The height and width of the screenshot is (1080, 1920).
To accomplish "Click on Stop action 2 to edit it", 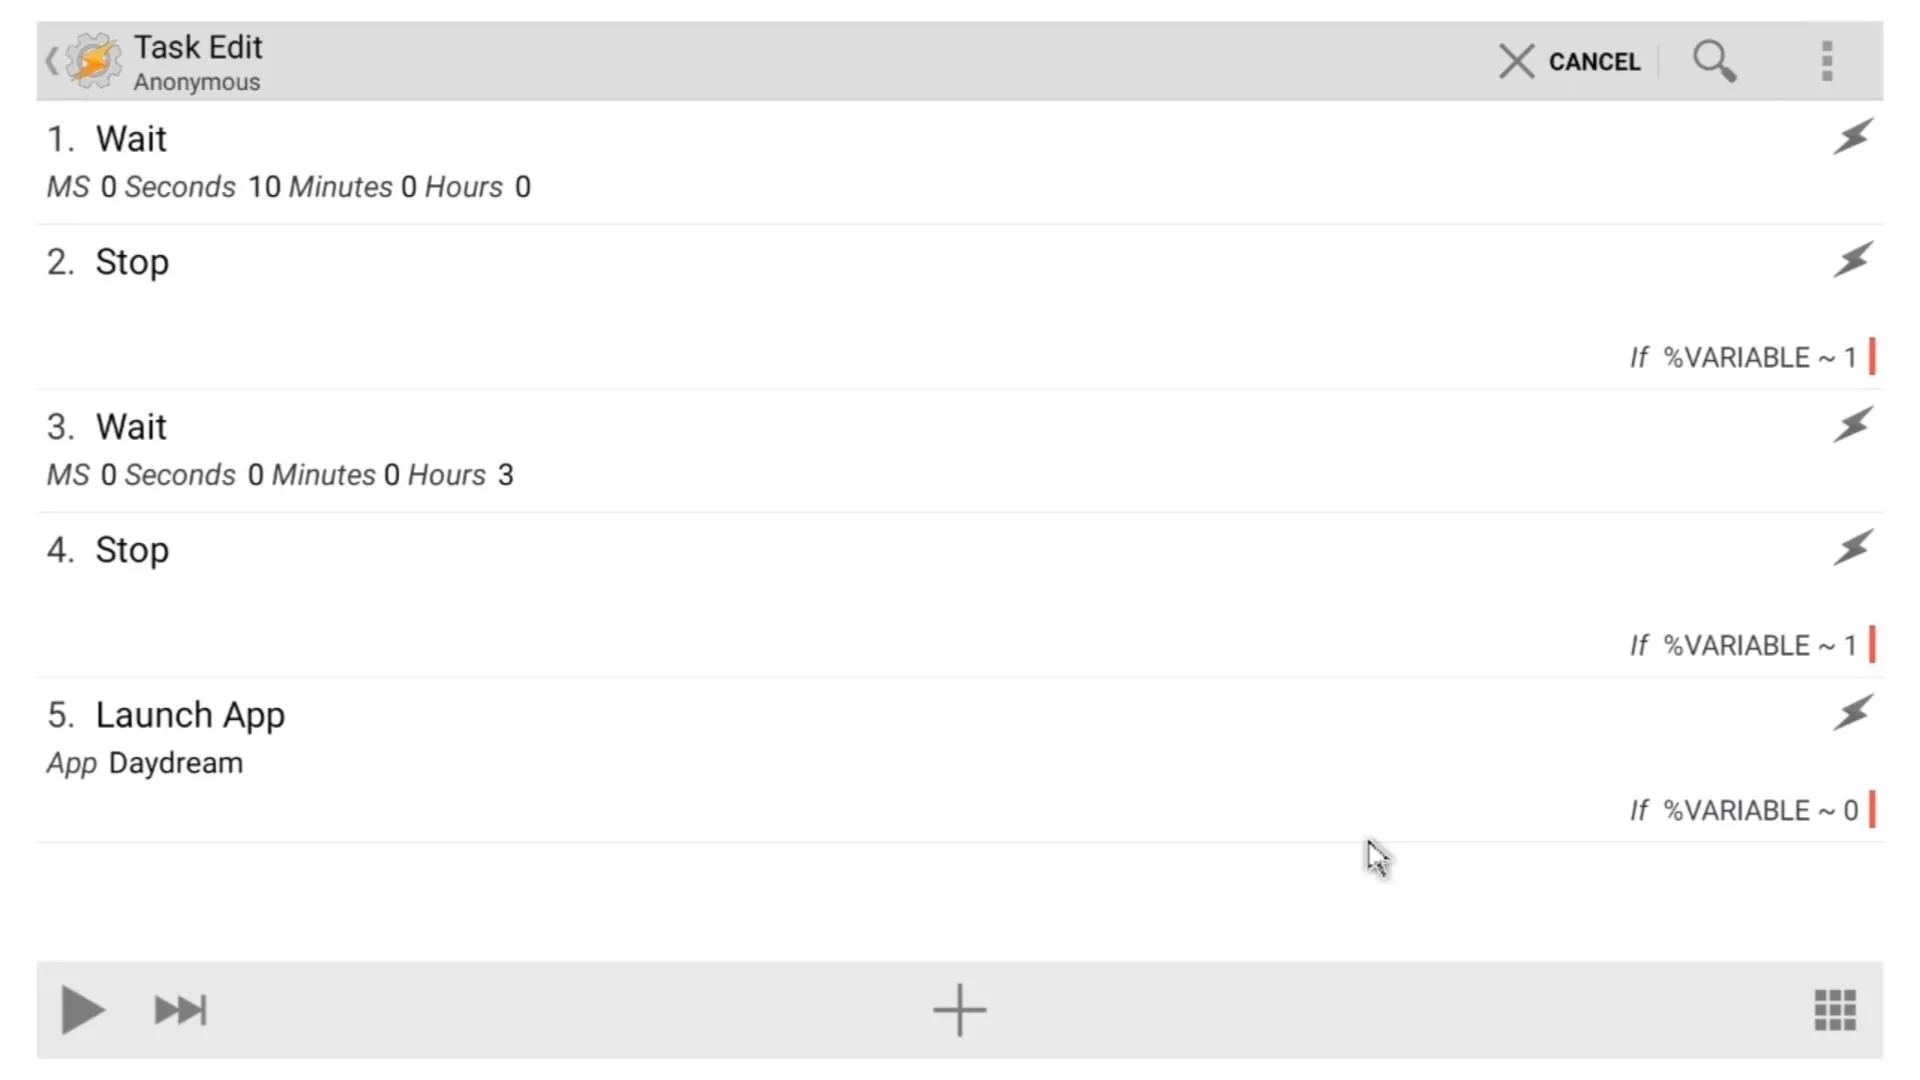I will click(132, 261).
